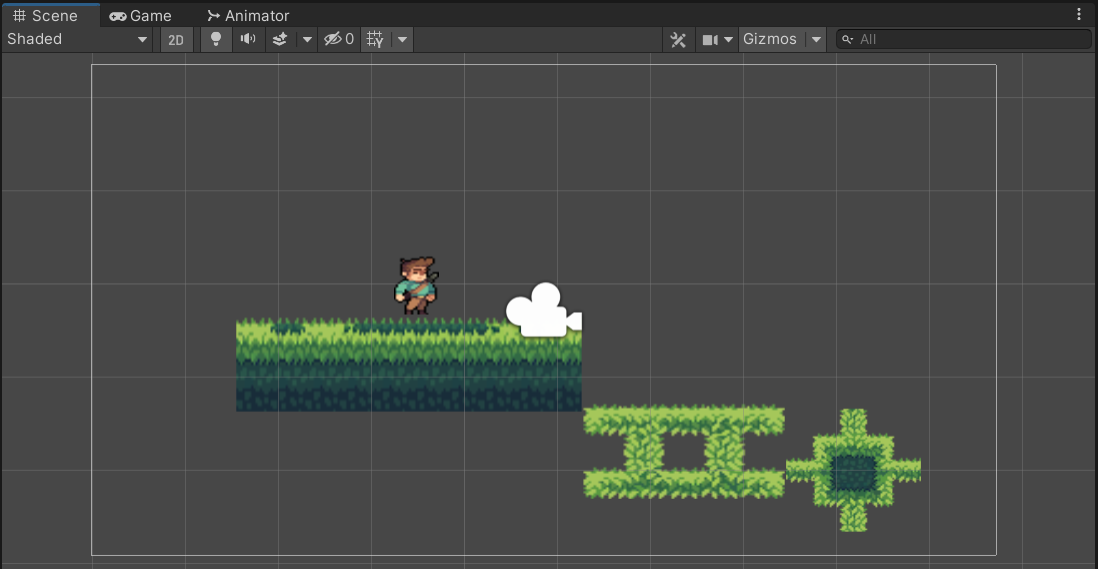1098x569 pixels.
Task: Click the scene camera settings icon
Action: 710,40
